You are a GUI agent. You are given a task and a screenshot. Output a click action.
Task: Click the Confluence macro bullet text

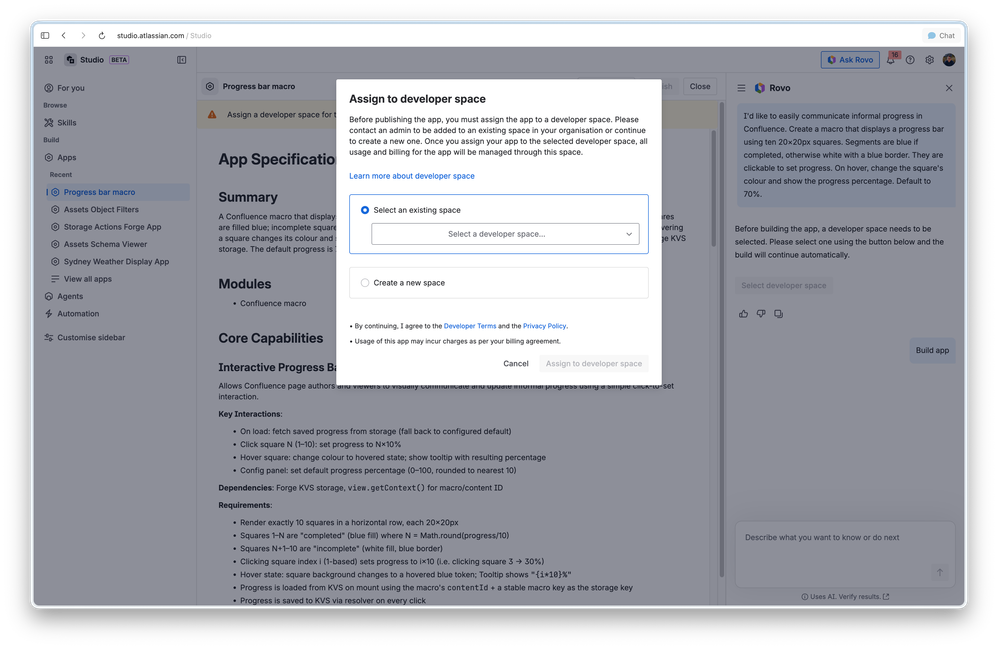[x=273, y=304]
